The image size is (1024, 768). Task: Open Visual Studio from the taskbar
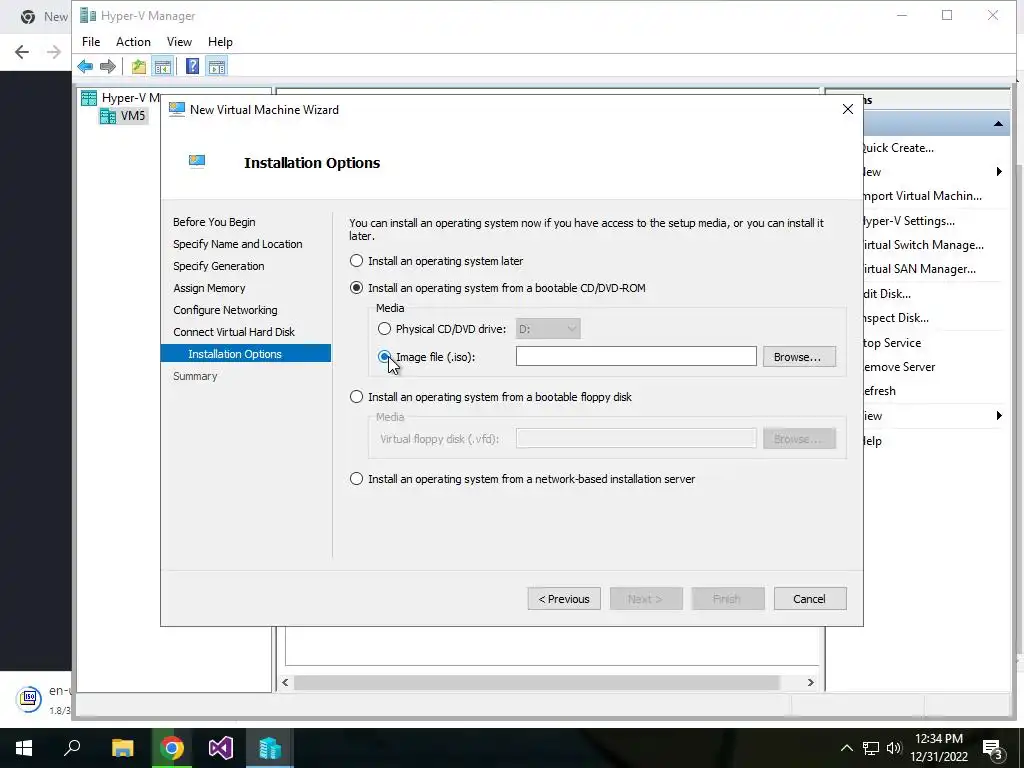coord(221,748)
